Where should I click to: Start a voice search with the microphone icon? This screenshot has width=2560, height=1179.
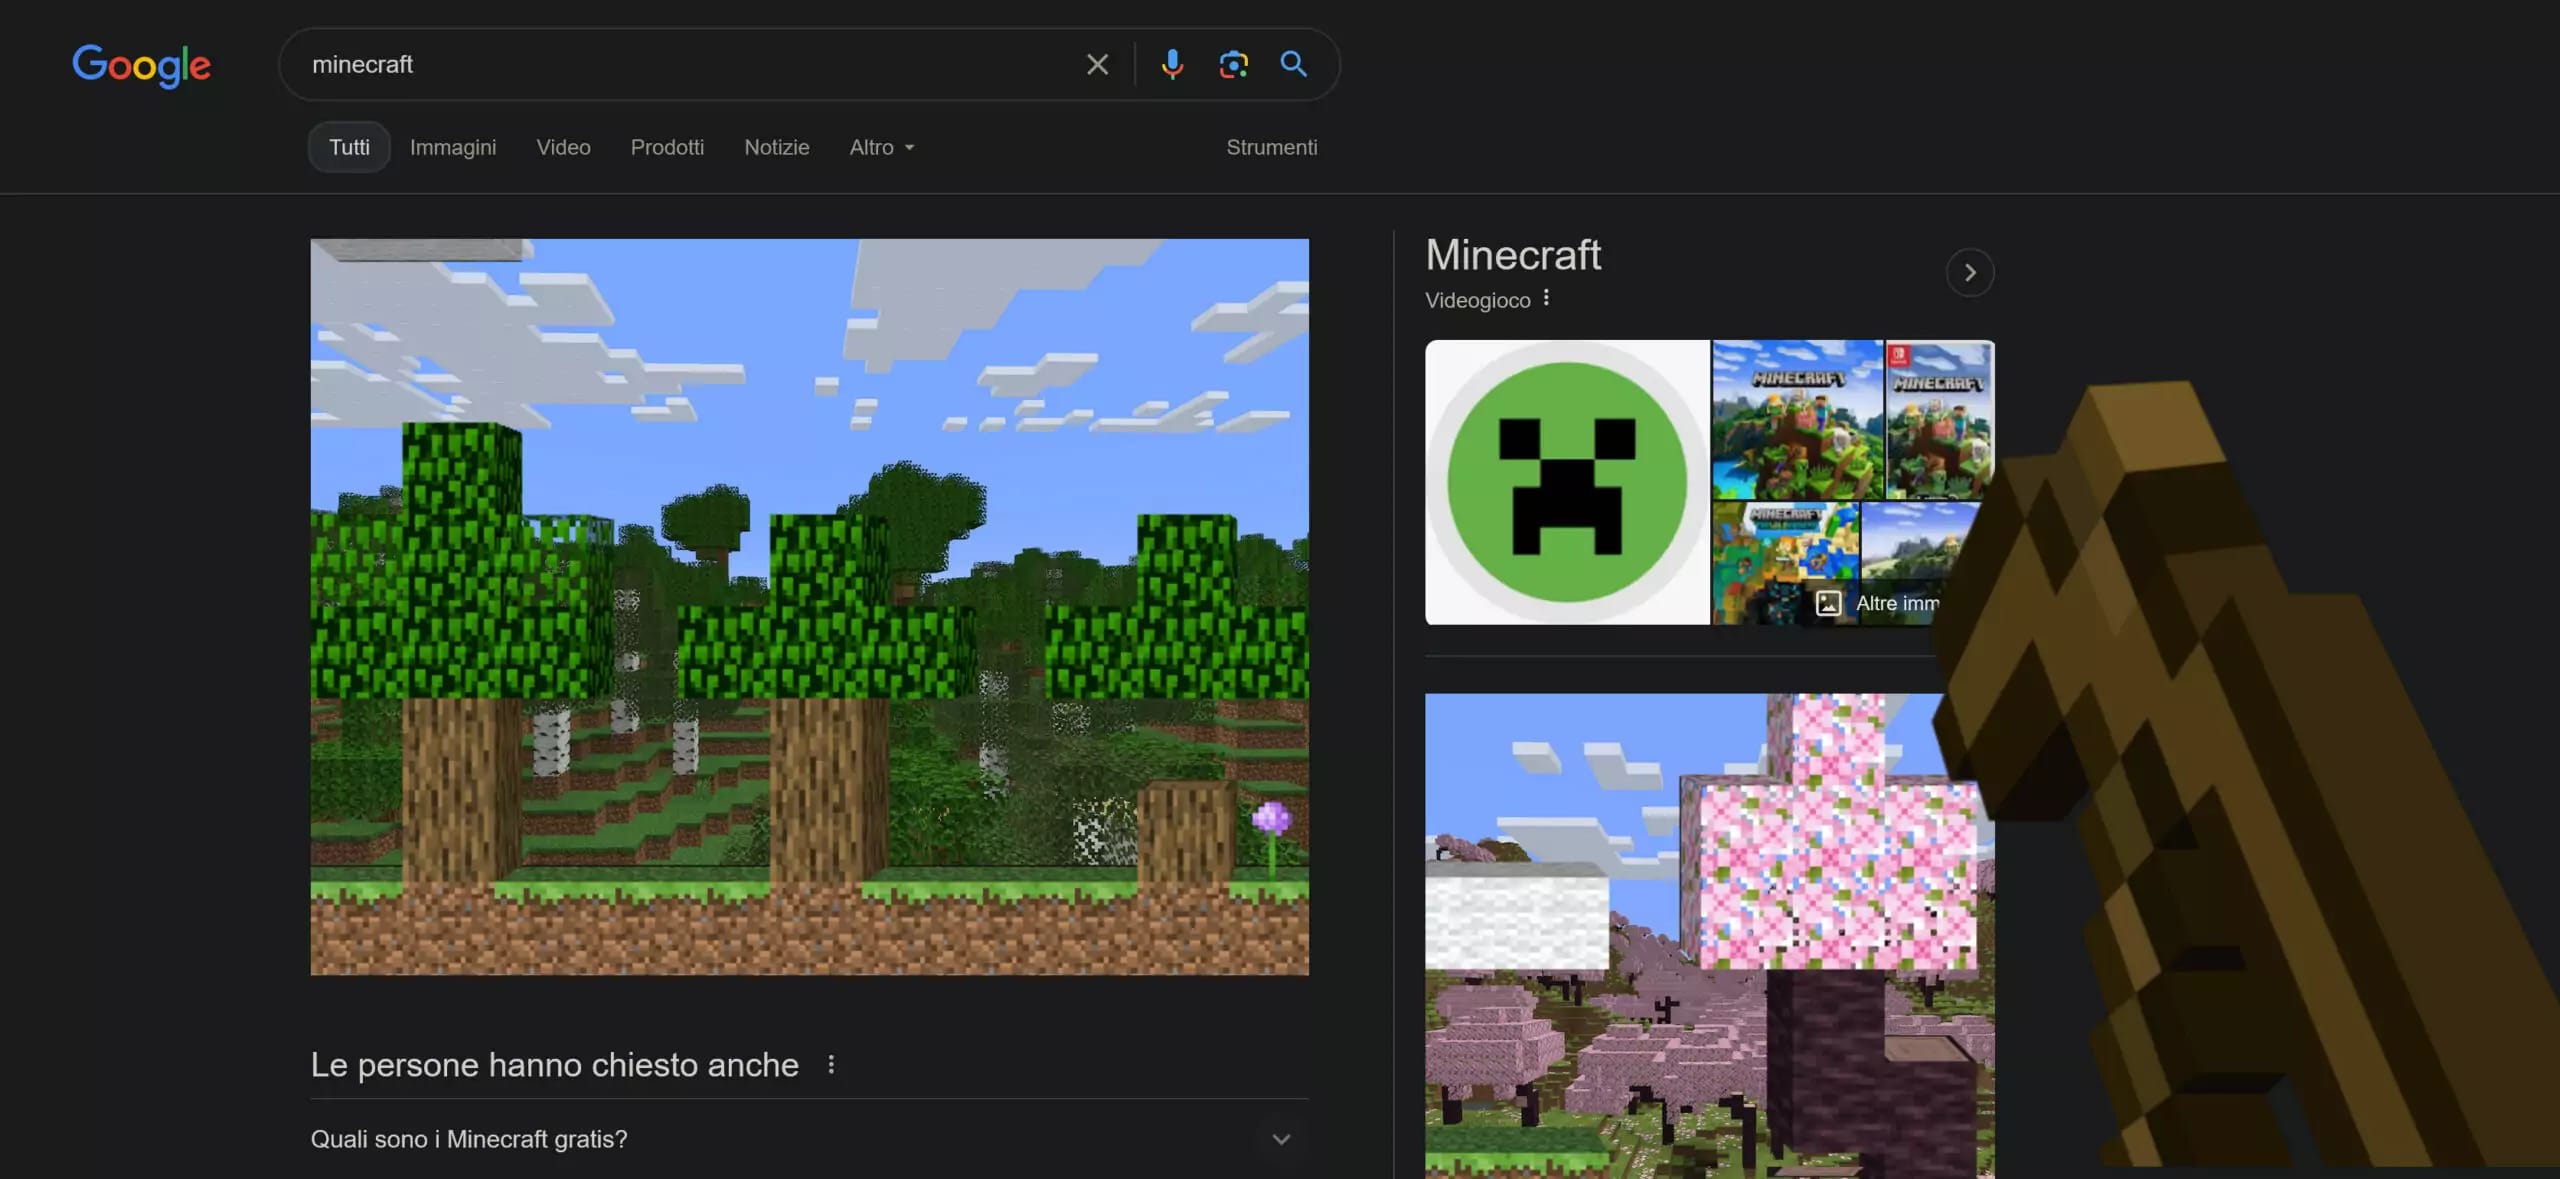pos(1173,64)
